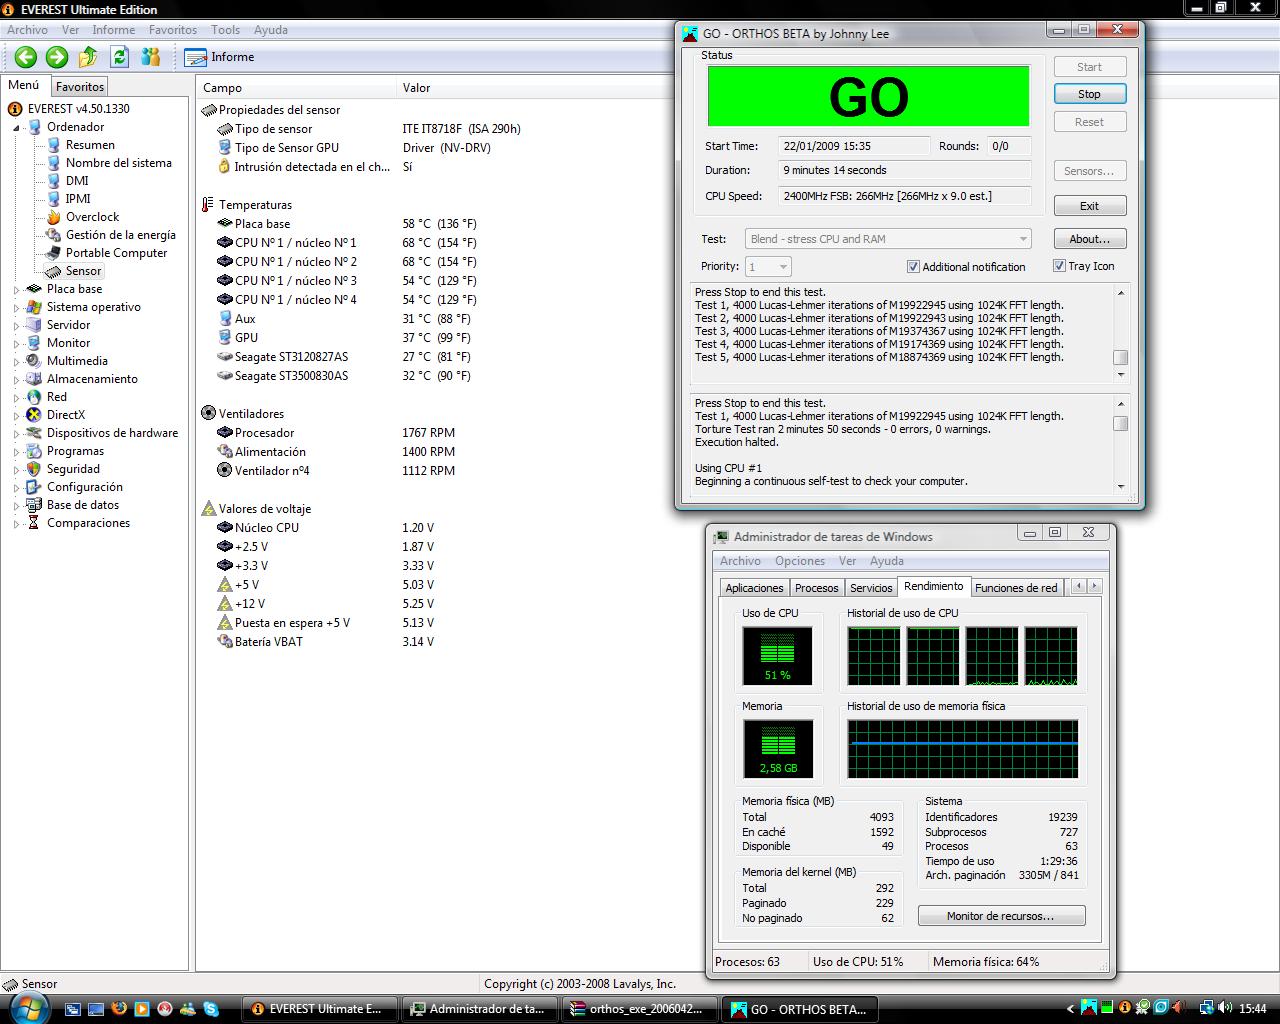The image size is (1280, 1024).
Task: Expand the Servidor tree node
Action: pos(17,326)
